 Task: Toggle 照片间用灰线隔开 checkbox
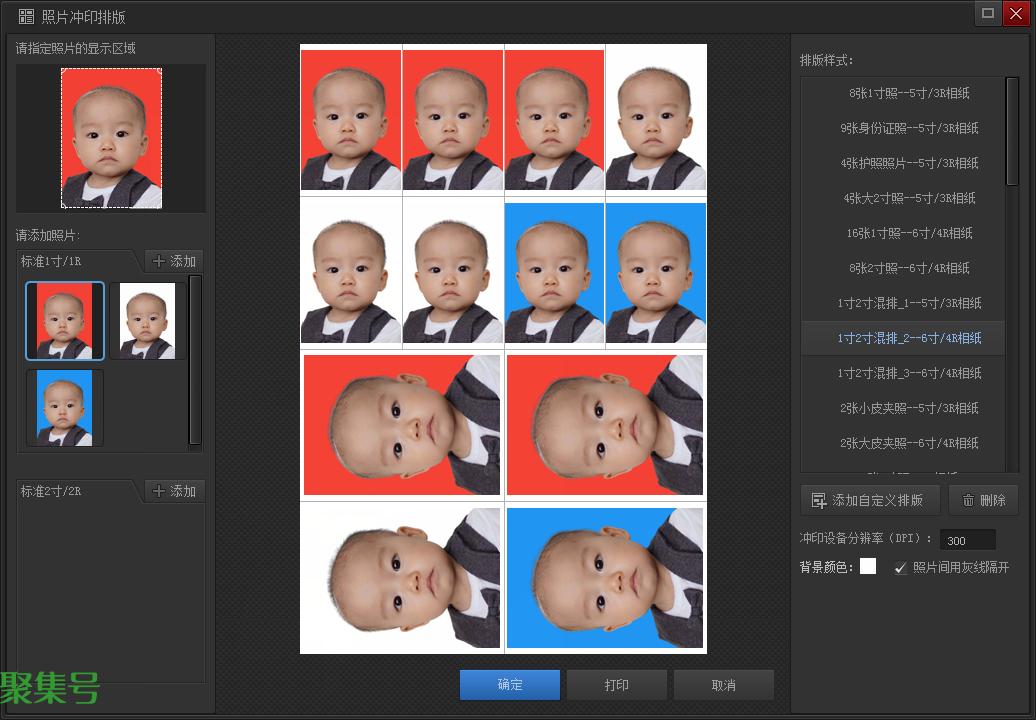pyautogui.click(x=901, y=567)
